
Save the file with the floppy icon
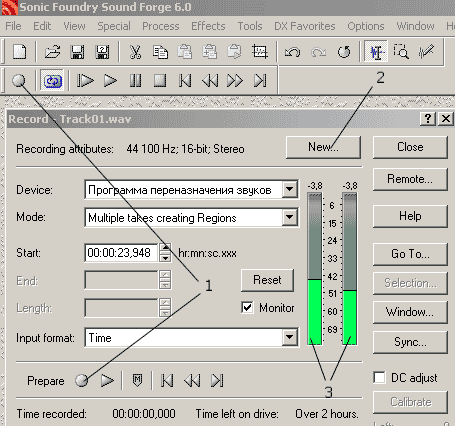[77, 52]
